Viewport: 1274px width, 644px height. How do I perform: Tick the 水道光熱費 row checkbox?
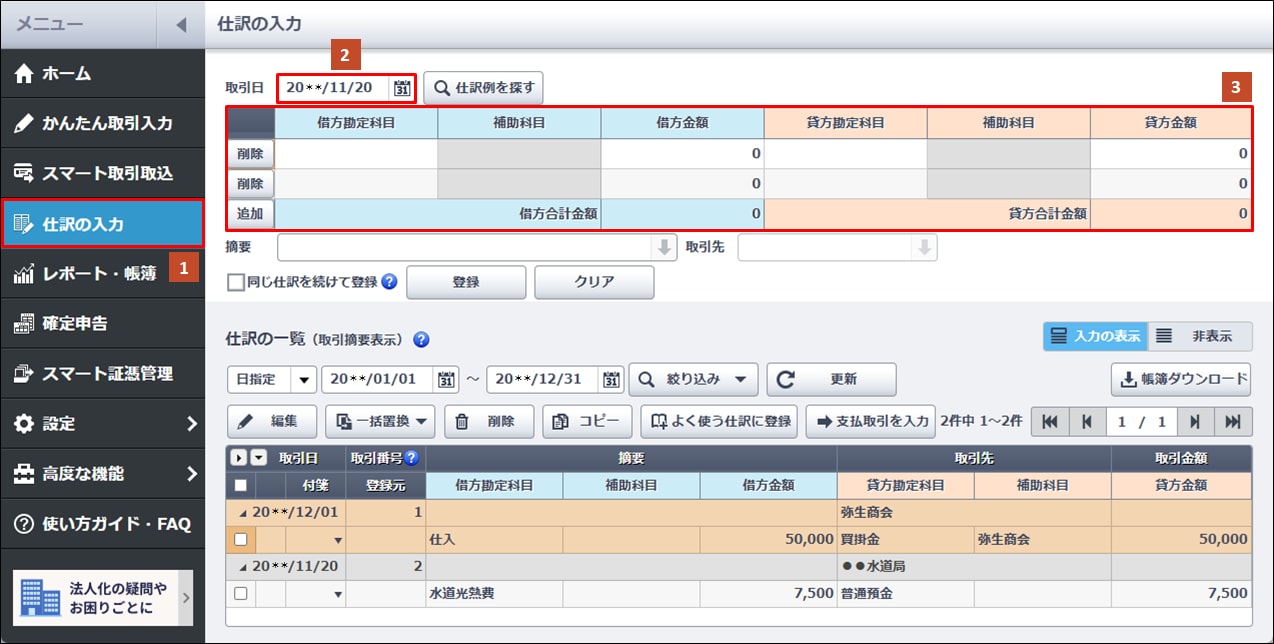tap(240, 593)
